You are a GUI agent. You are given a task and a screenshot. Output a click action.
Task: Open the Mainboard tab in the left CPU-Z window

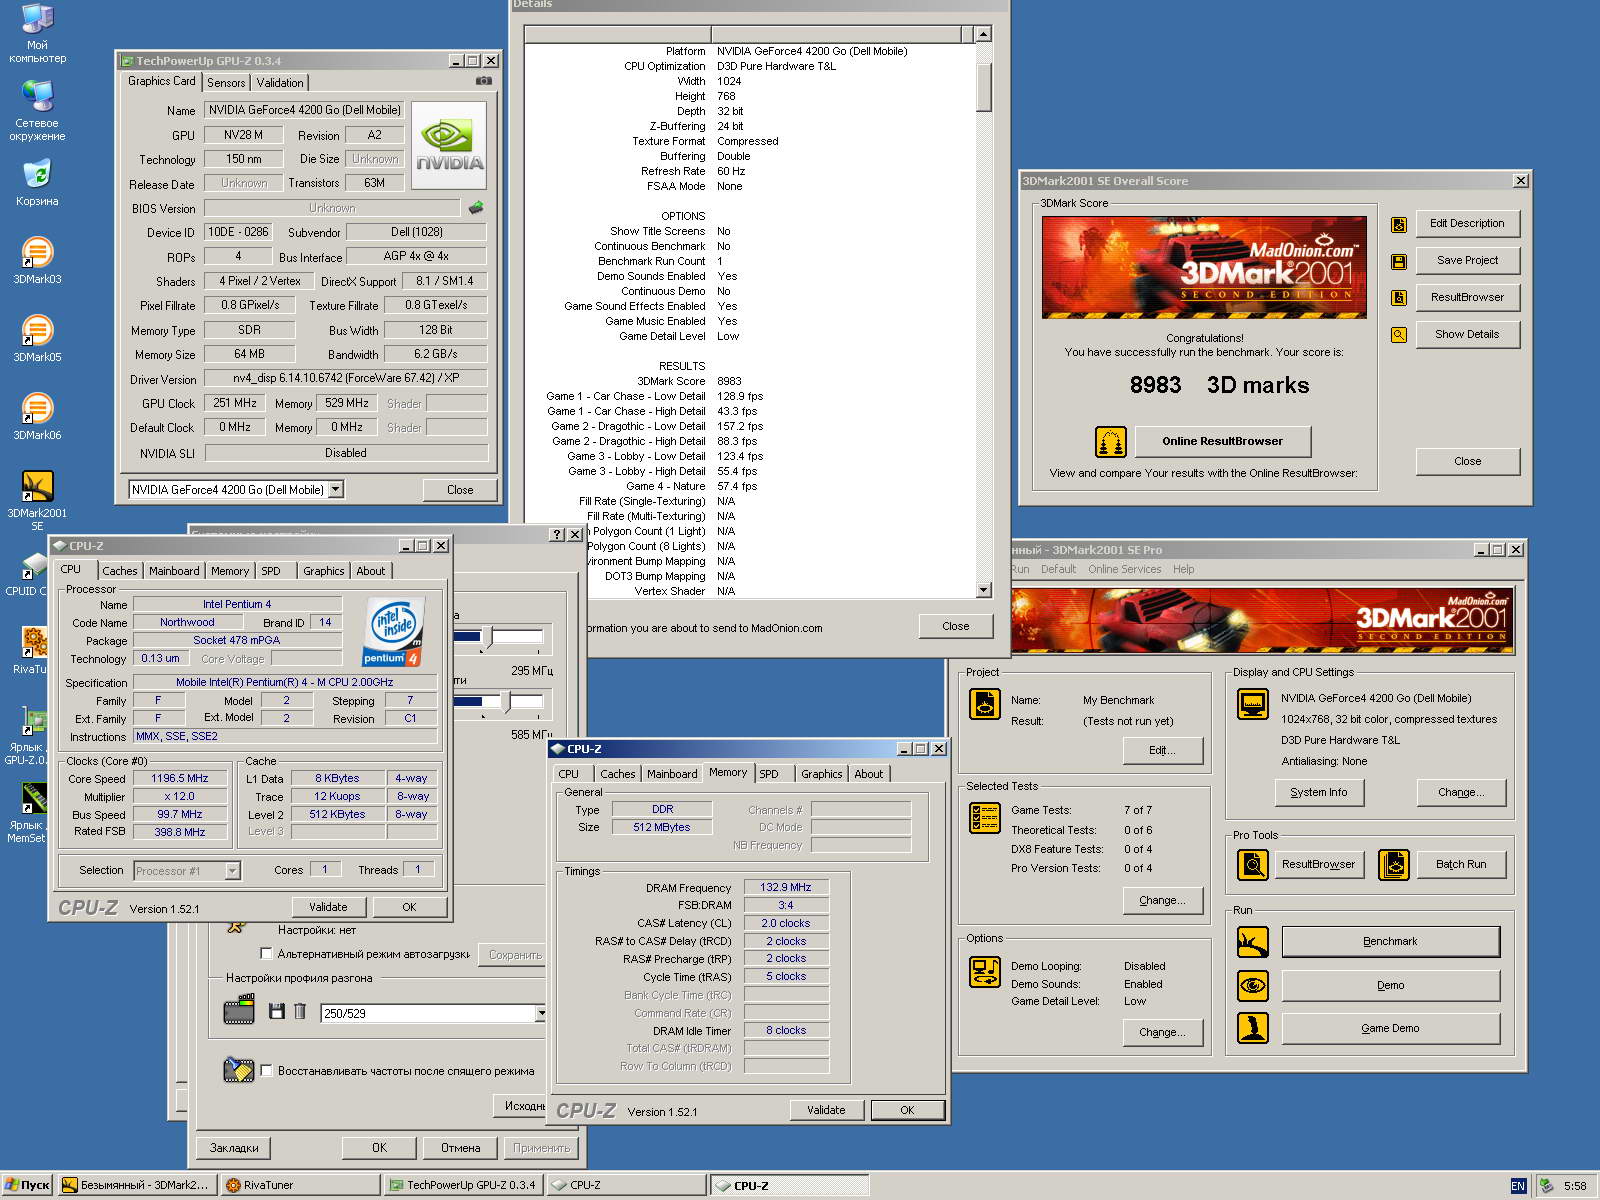(x=174, y=571)
